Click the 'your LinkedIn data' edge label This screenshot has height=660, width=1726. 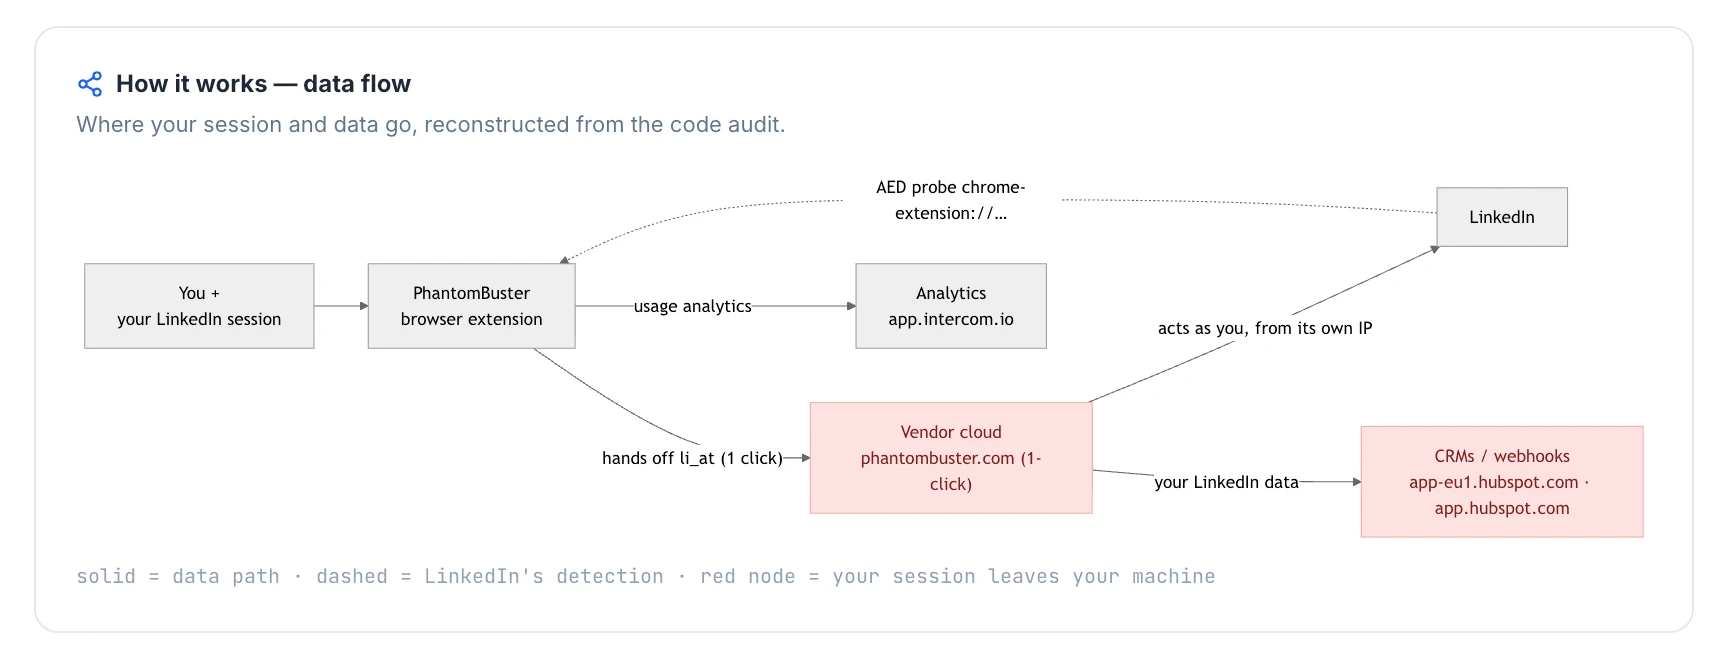point(1226,482)
